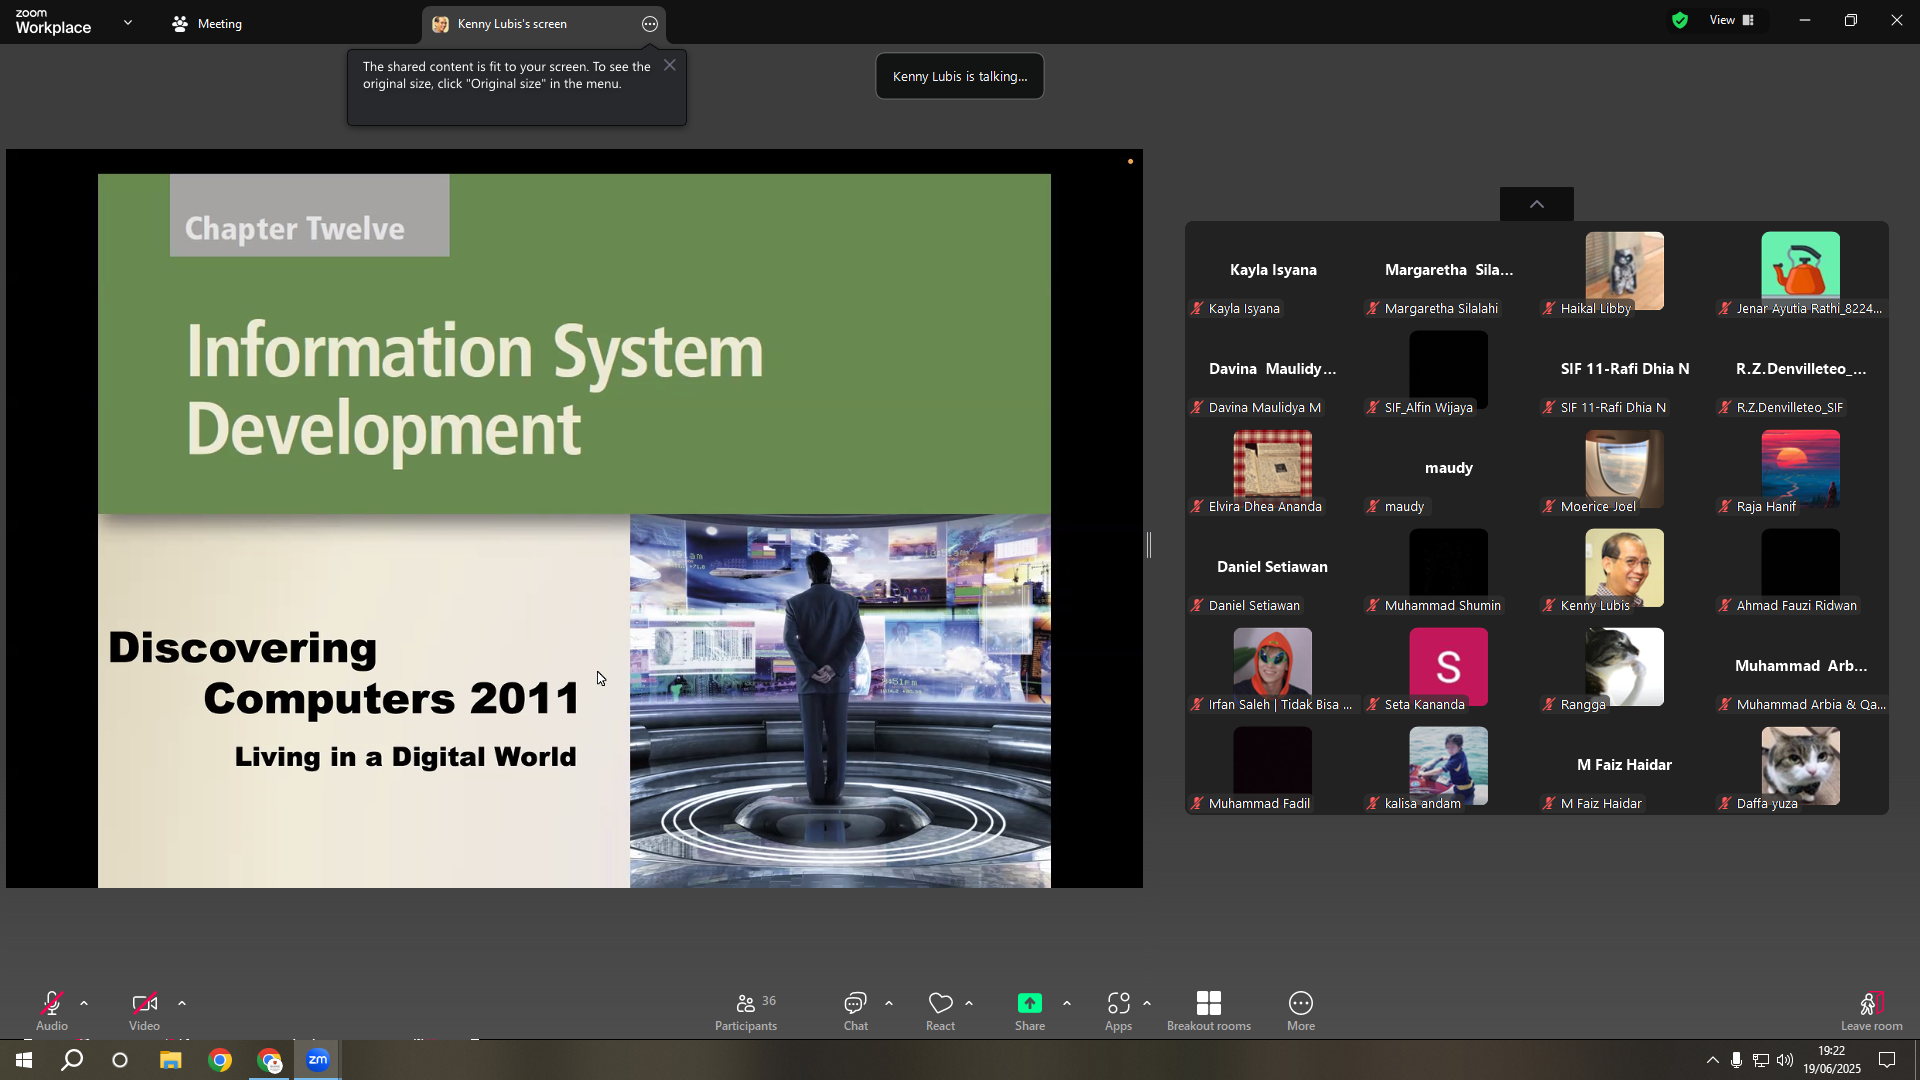Open the second Chrome profile taskbar icon

270,1060
